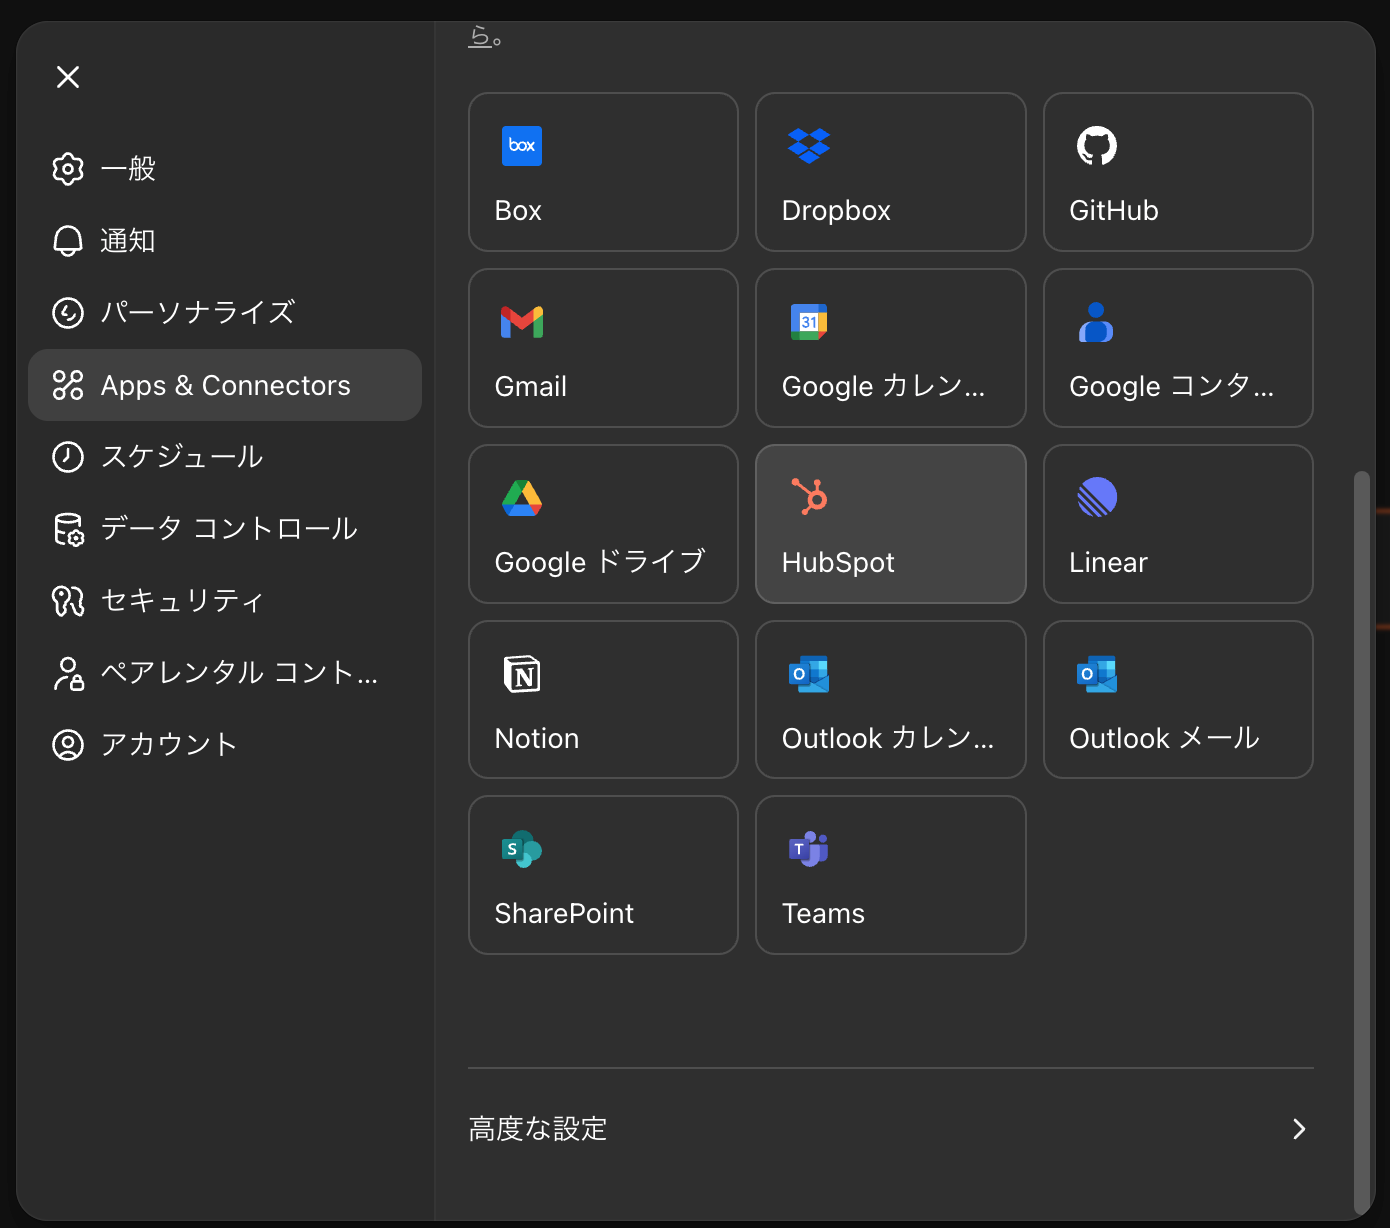Viewport: 1390px width, 1228px height.
Task: Open the Gmail connector tile
Action: [602, 348]
